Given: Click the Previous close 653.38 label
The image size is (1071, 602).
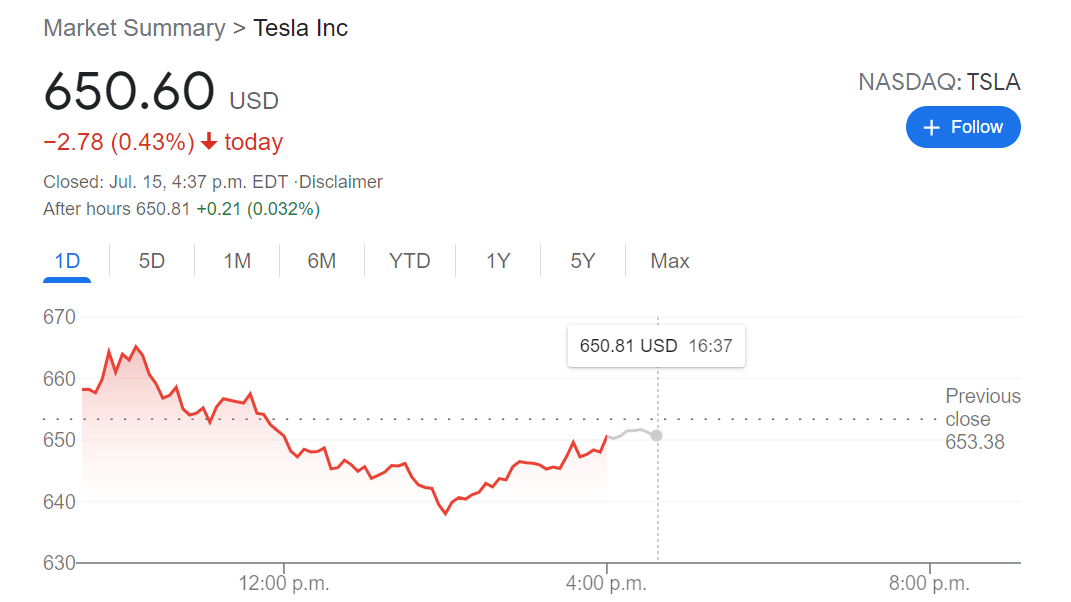Looking at the screenshot, I should click(982, 419).
